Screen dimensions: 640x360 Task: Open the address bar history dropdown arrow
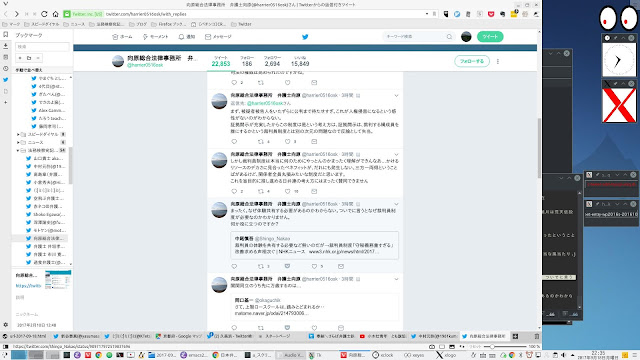[x=427, y=14]
